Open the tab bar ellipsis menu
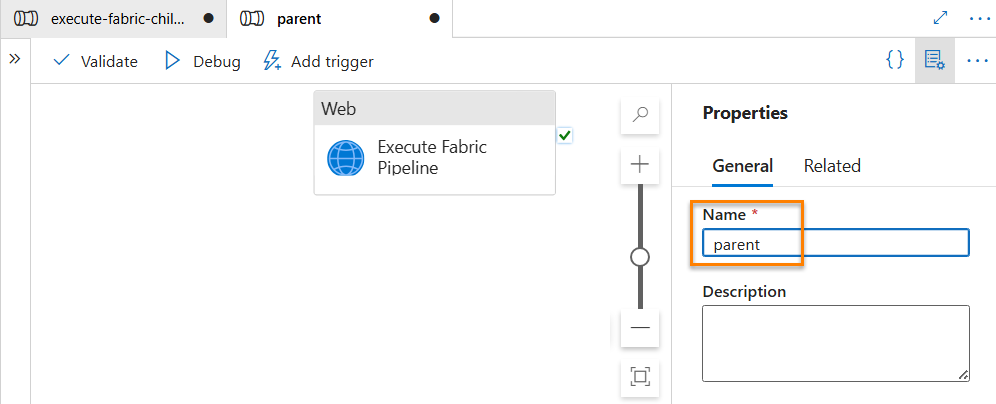The width and height of the screenshot is (996, 404). pyautogui.click(x=979, y=18)
